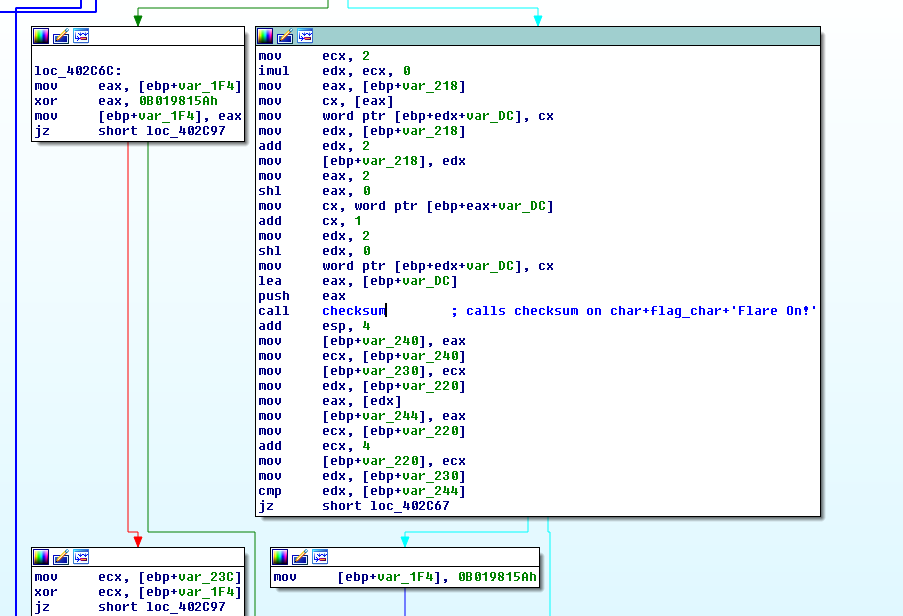Screen dimensions: 903x616
Task: Click color icon on var_23C node
Action: click(x=41, y=557)
